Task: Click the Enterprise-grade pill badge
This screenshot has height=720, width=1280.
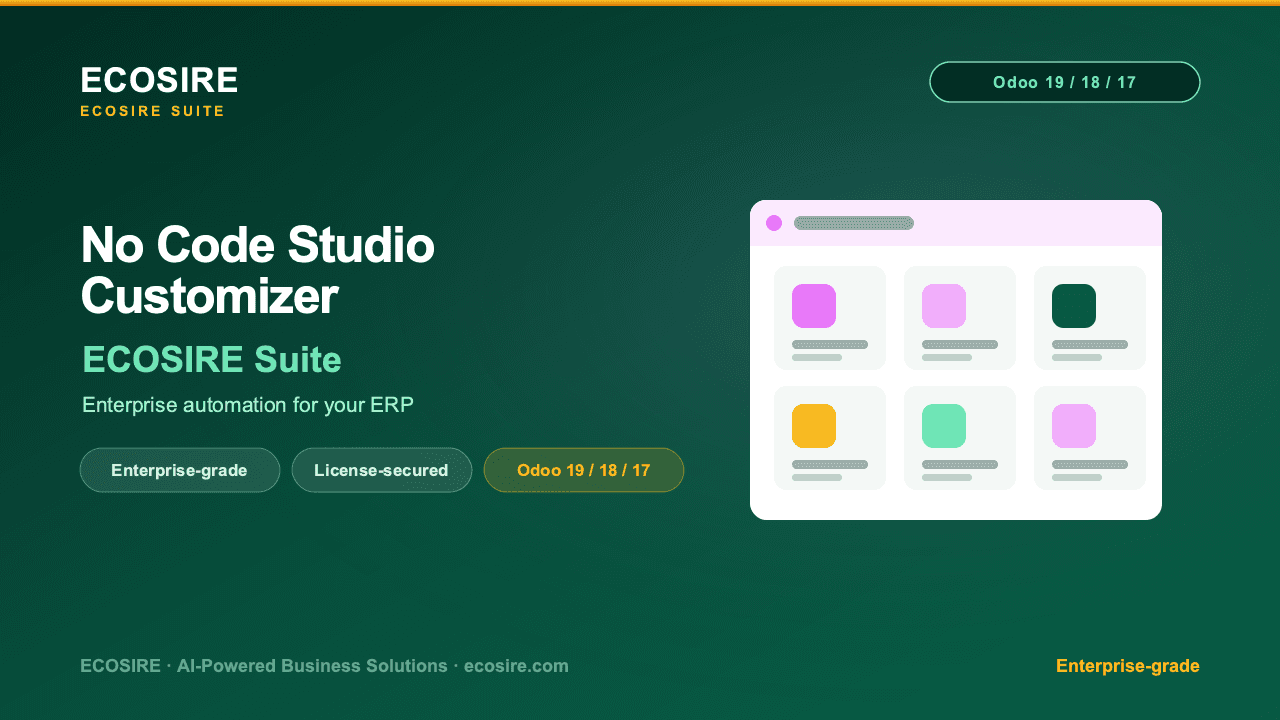Action: (x=180, y=470)
